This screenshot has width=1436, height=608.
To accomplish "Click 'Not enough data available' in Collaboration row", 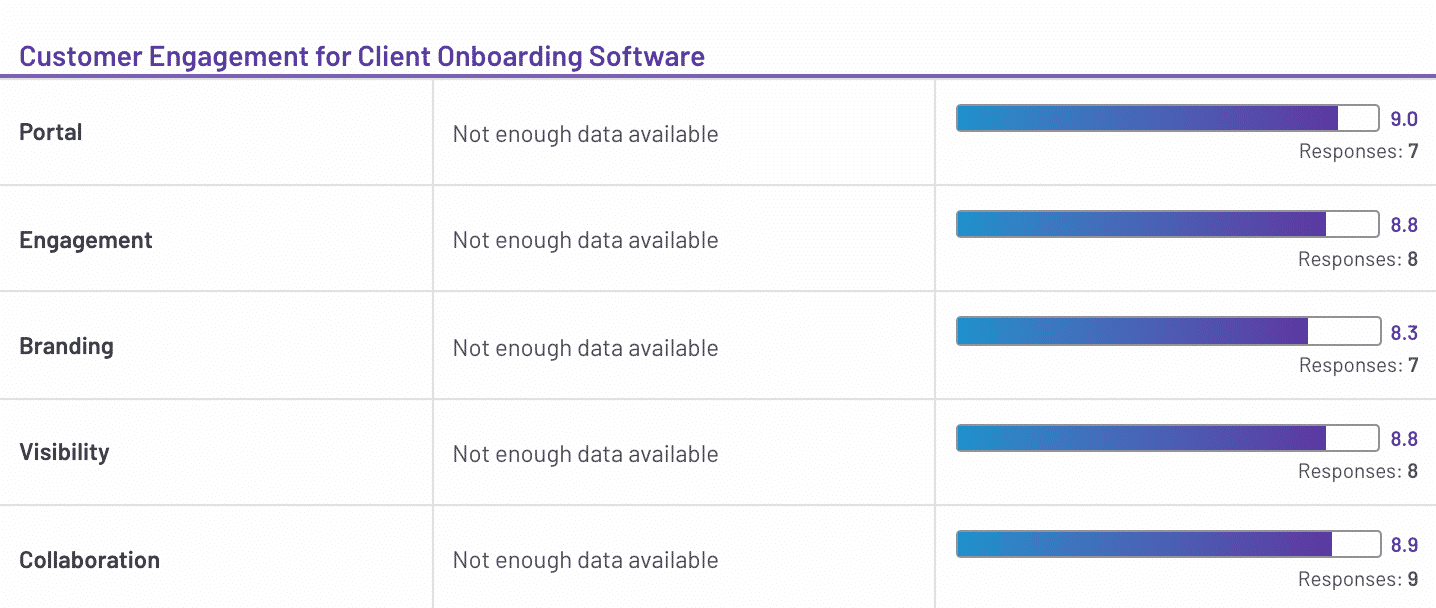I will (585, 560).
